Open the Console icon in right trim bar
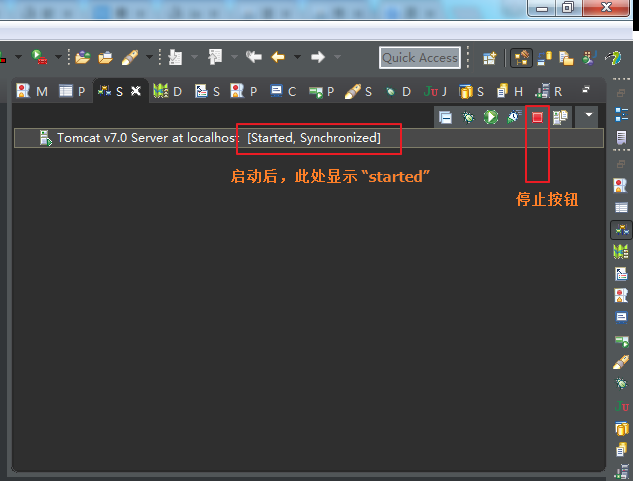Image resolution: width=639 pixels, height=481 pixels. [x=621, y=318]
